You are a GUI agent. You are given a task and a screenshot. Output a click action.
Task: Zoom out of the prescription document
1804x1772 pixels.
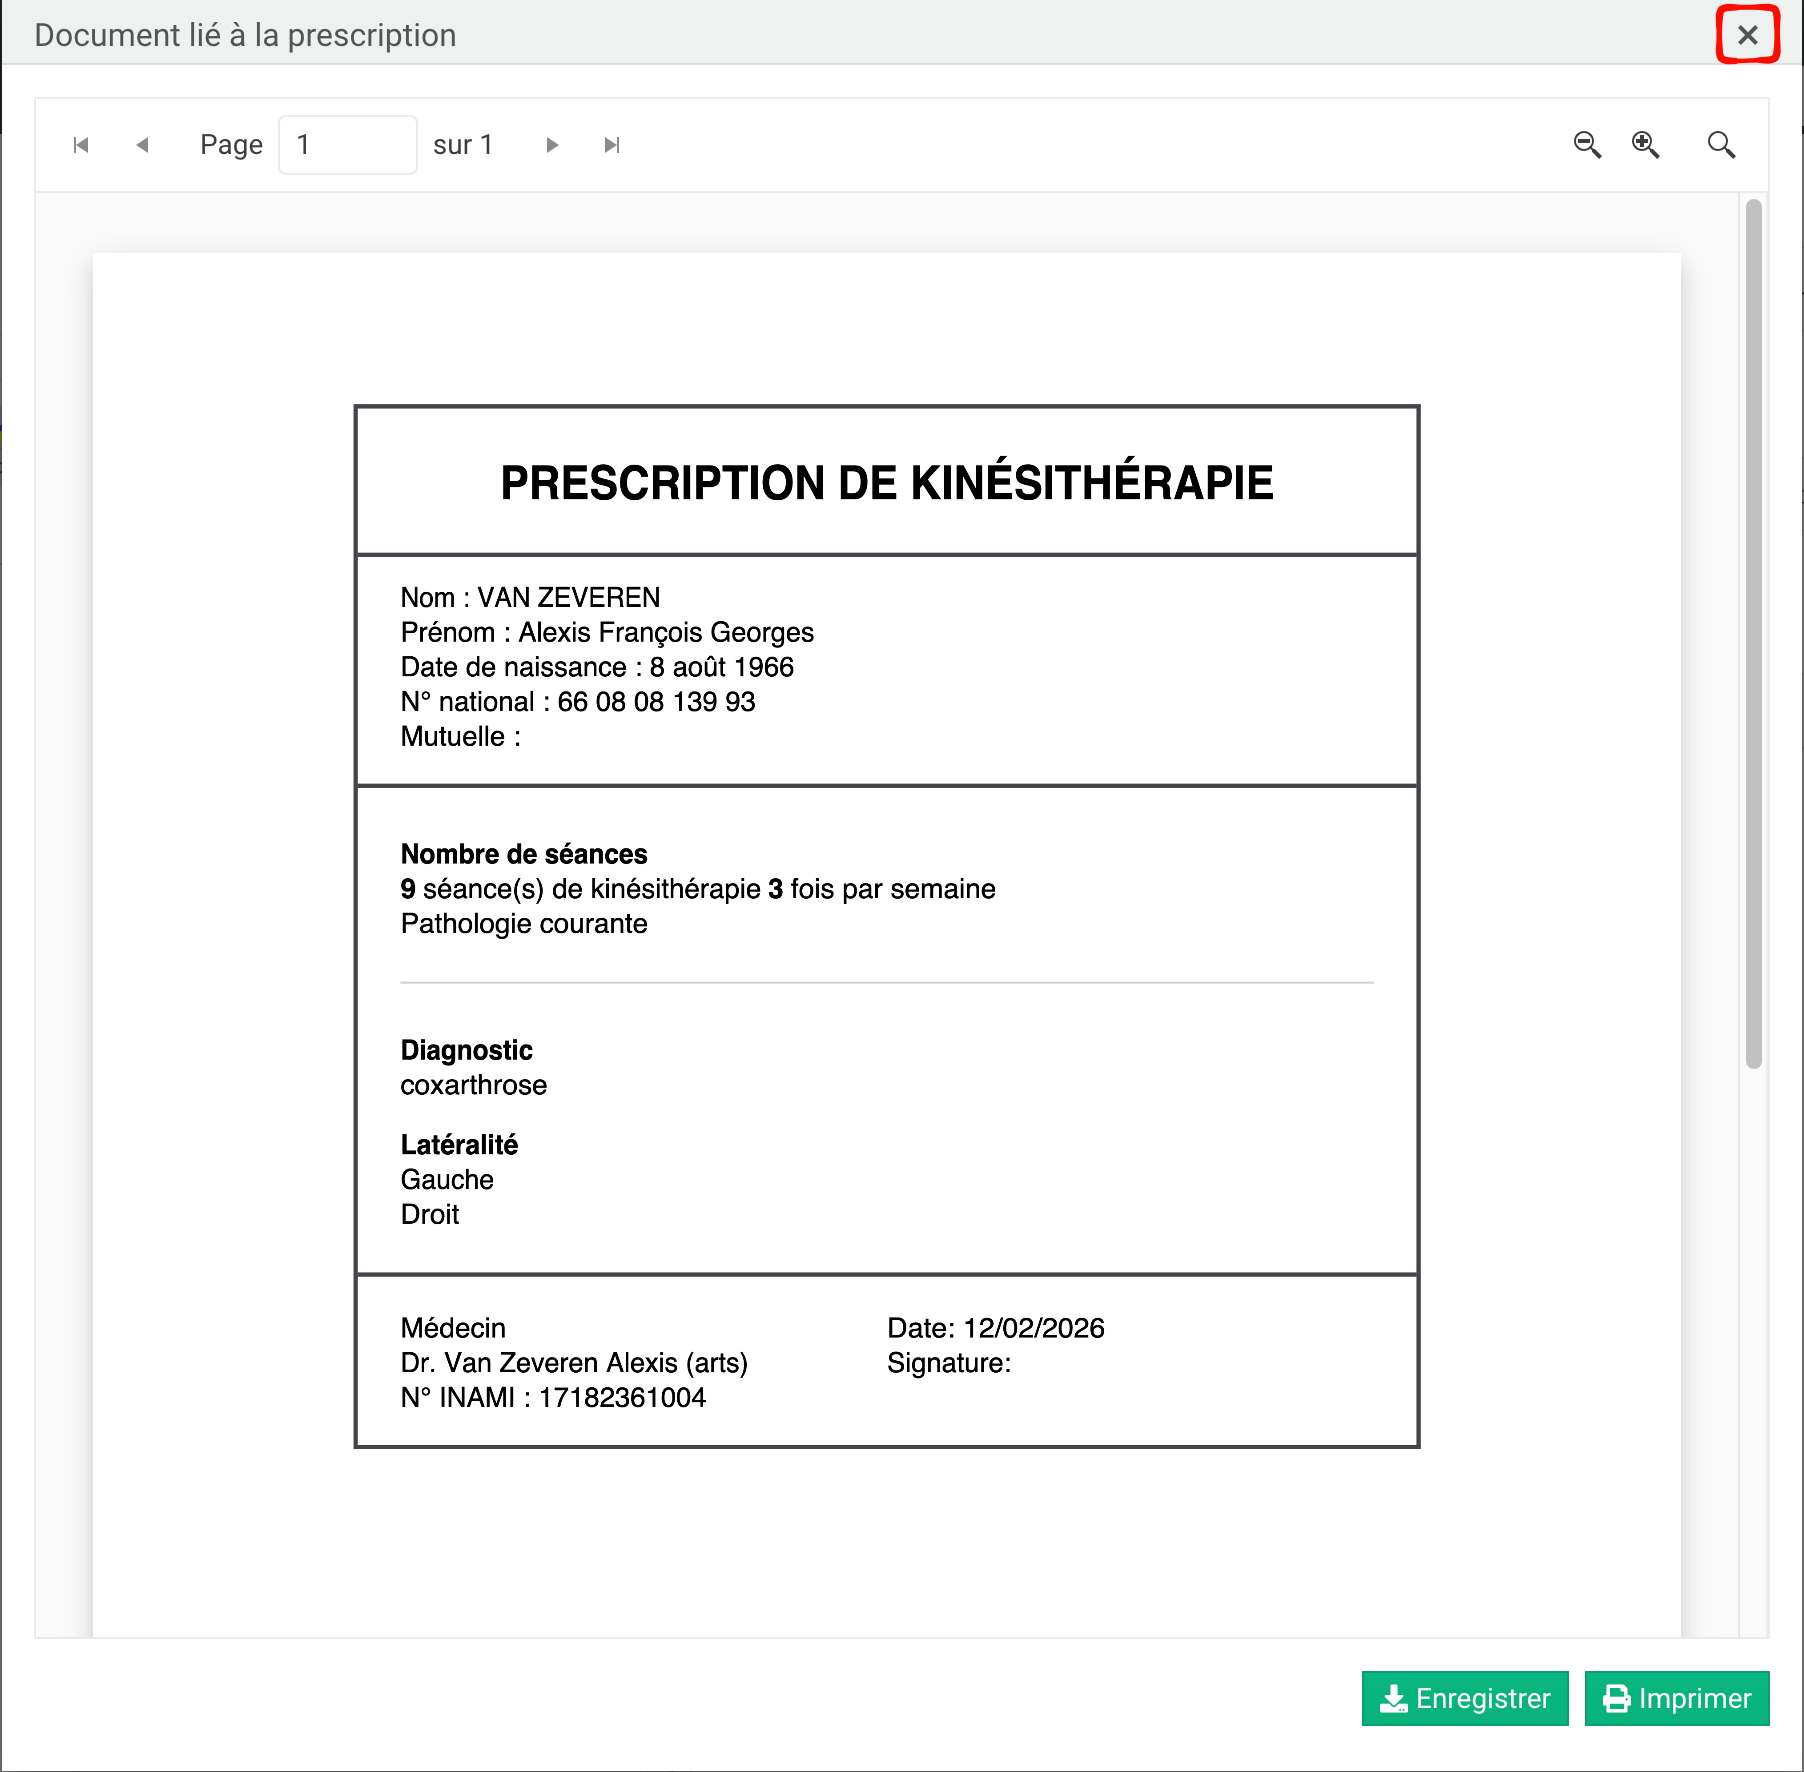(x=1587, y=145)
